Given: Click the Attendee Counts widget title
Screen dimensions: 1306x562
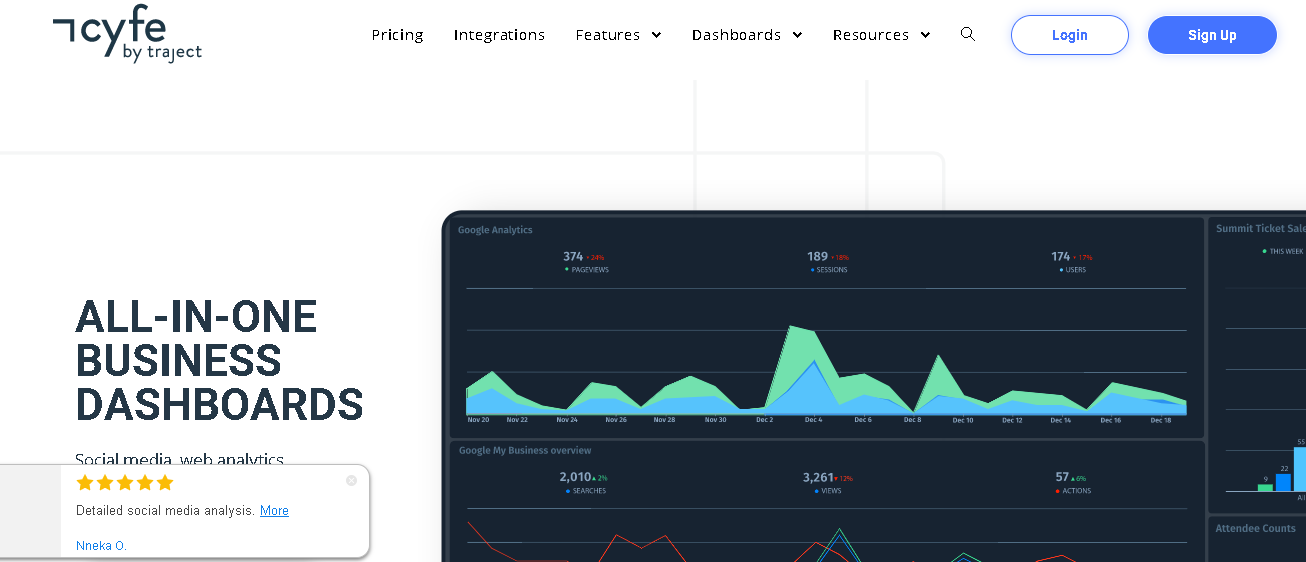Looking at the screenshot, I should click(1255, 529).
